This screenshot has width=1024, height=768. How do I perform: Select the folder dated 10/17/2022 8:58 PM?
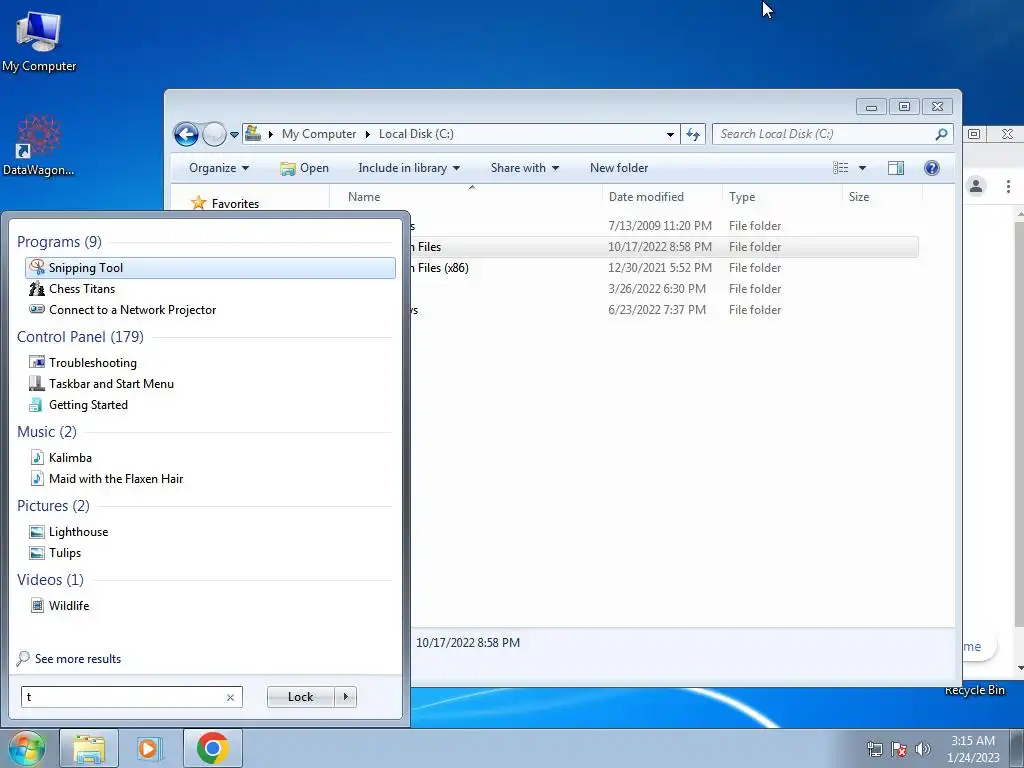pyautogui.click(x=665, y=247)
